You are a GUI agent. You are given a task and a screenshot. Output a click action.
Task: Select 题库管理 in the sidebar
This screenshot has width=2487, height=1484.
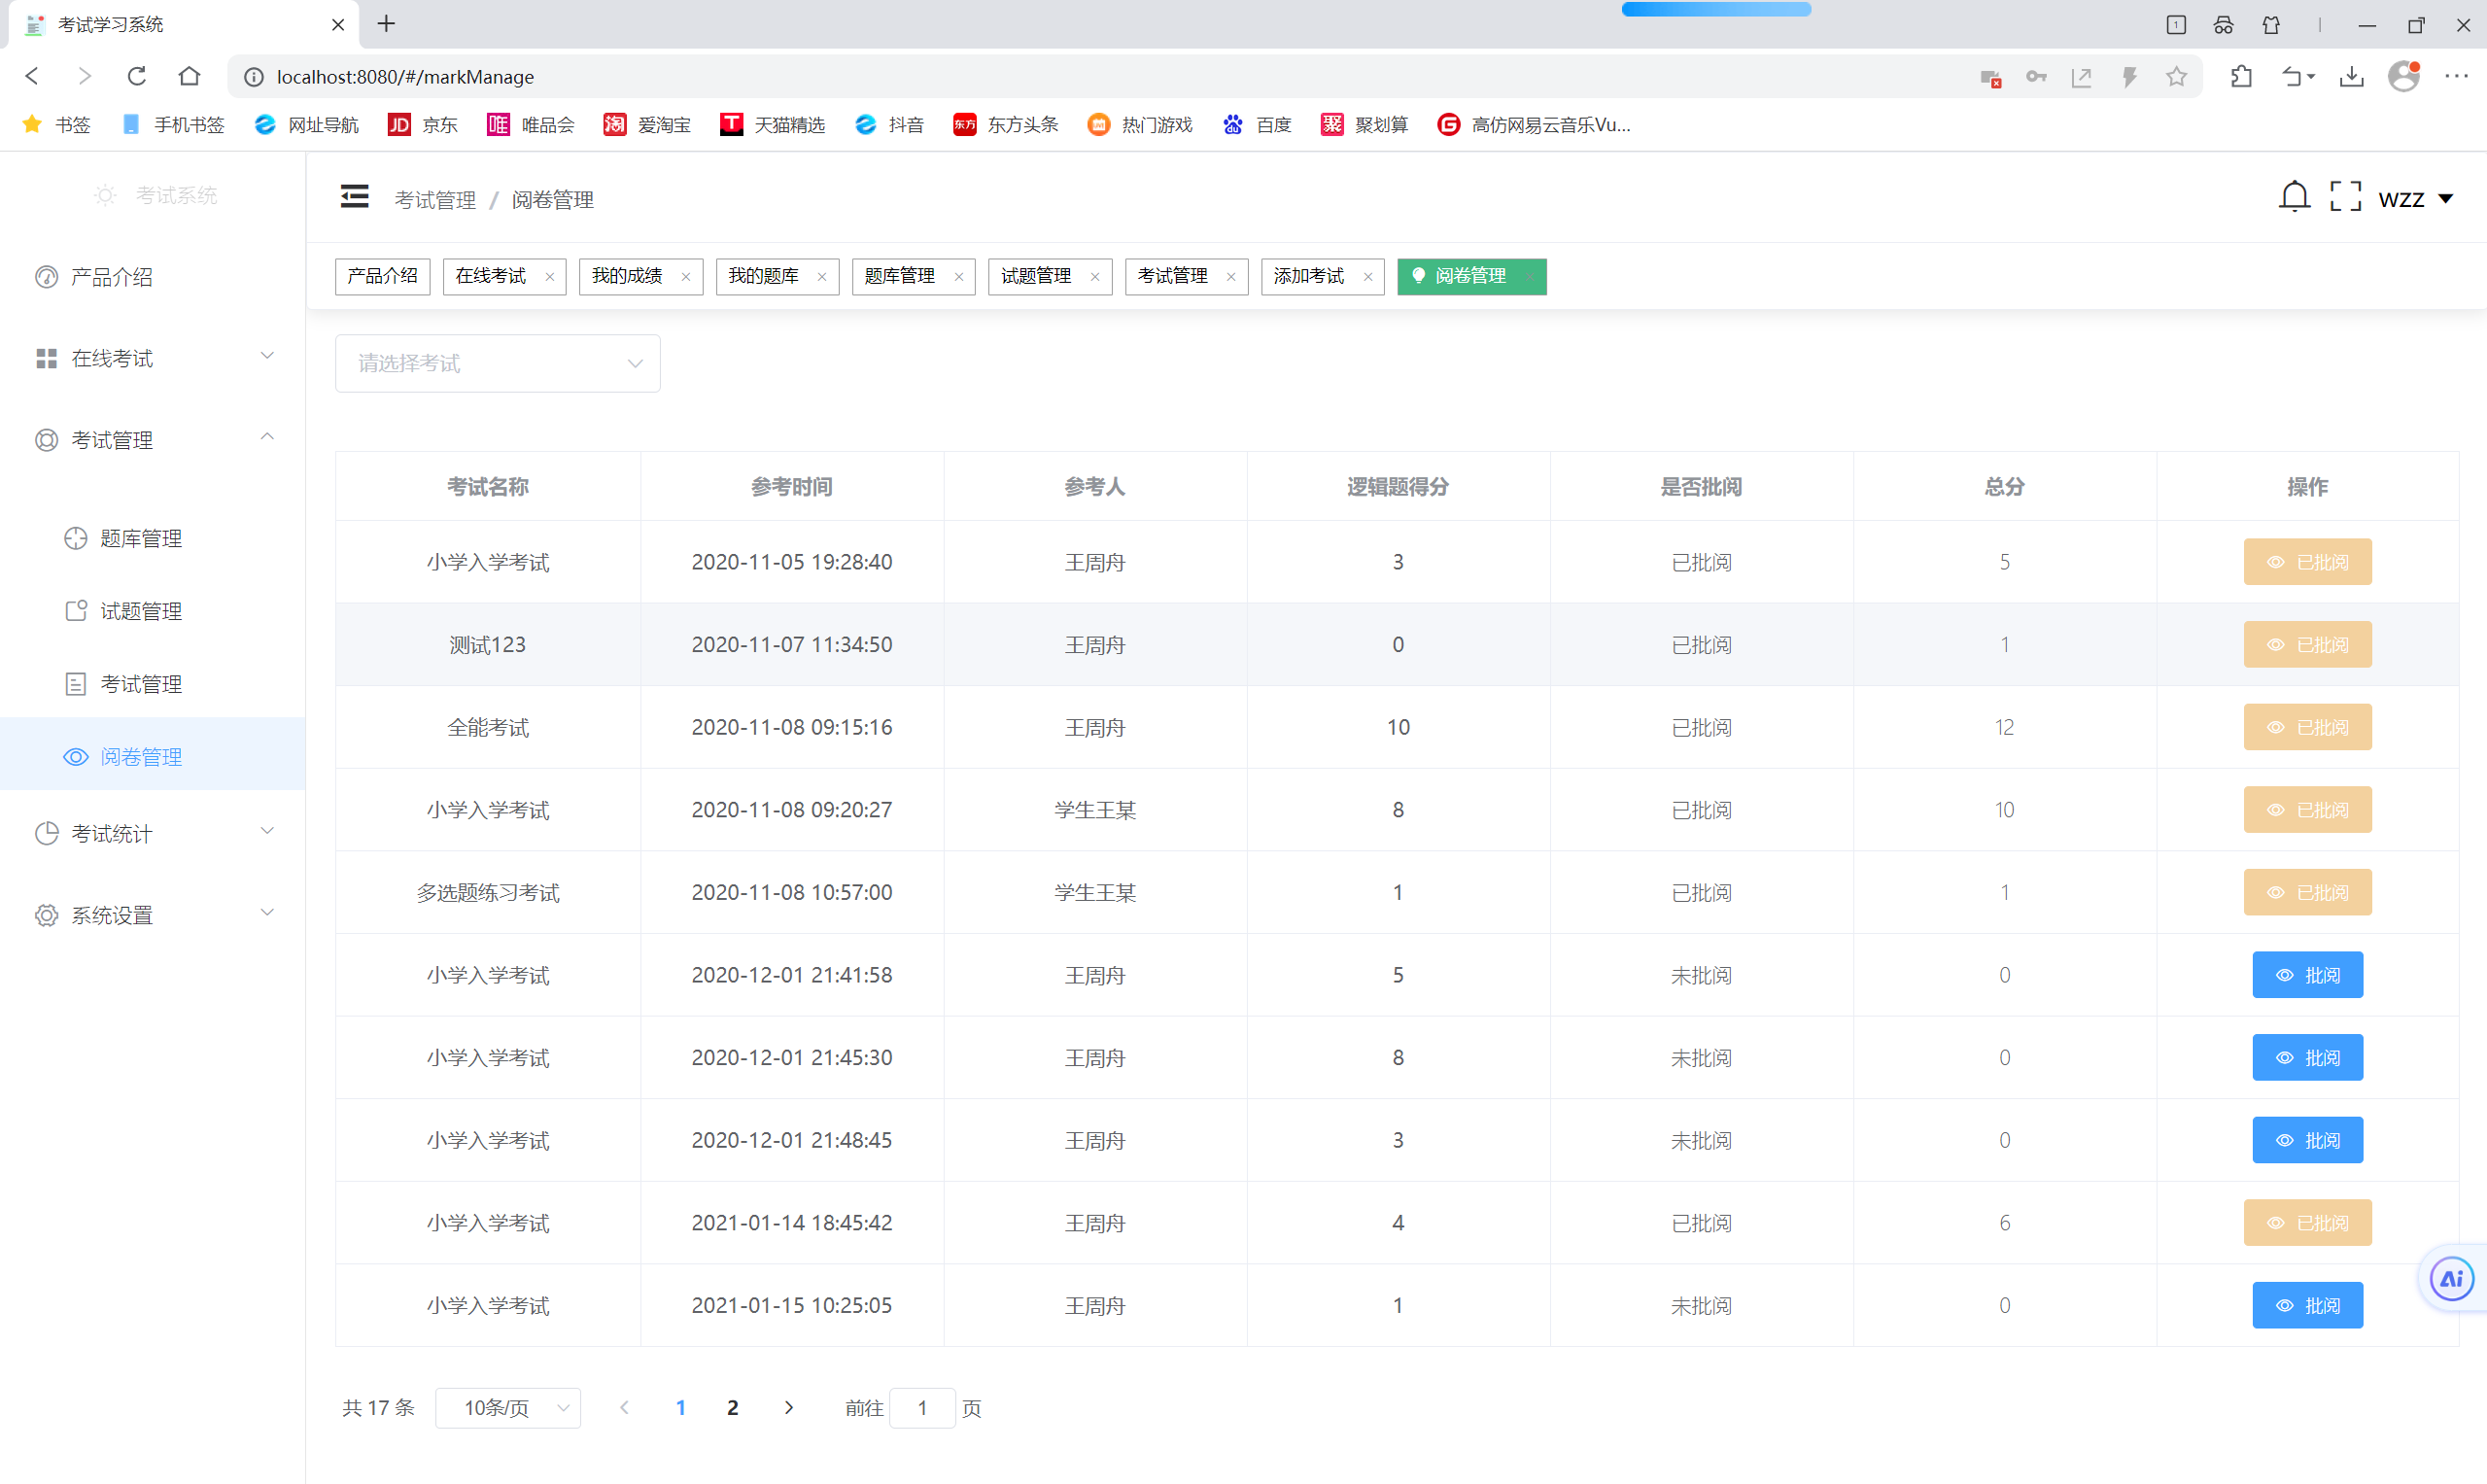[x=140, y=538]
